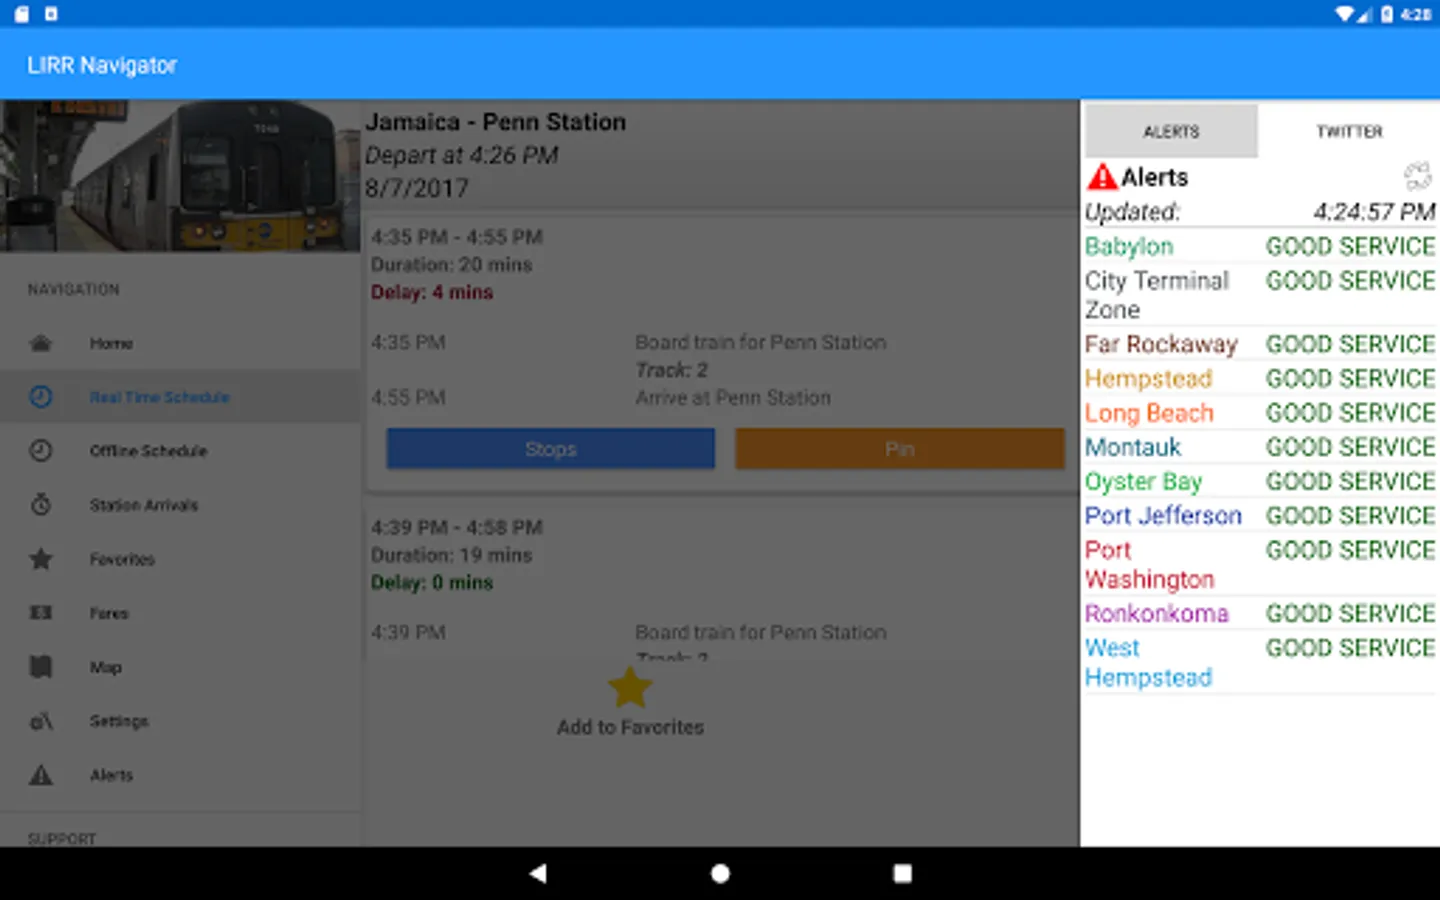Tap the gold Add to Favorites star
Viewport: 1440px width, 900px height.
[x=630, y=688]
